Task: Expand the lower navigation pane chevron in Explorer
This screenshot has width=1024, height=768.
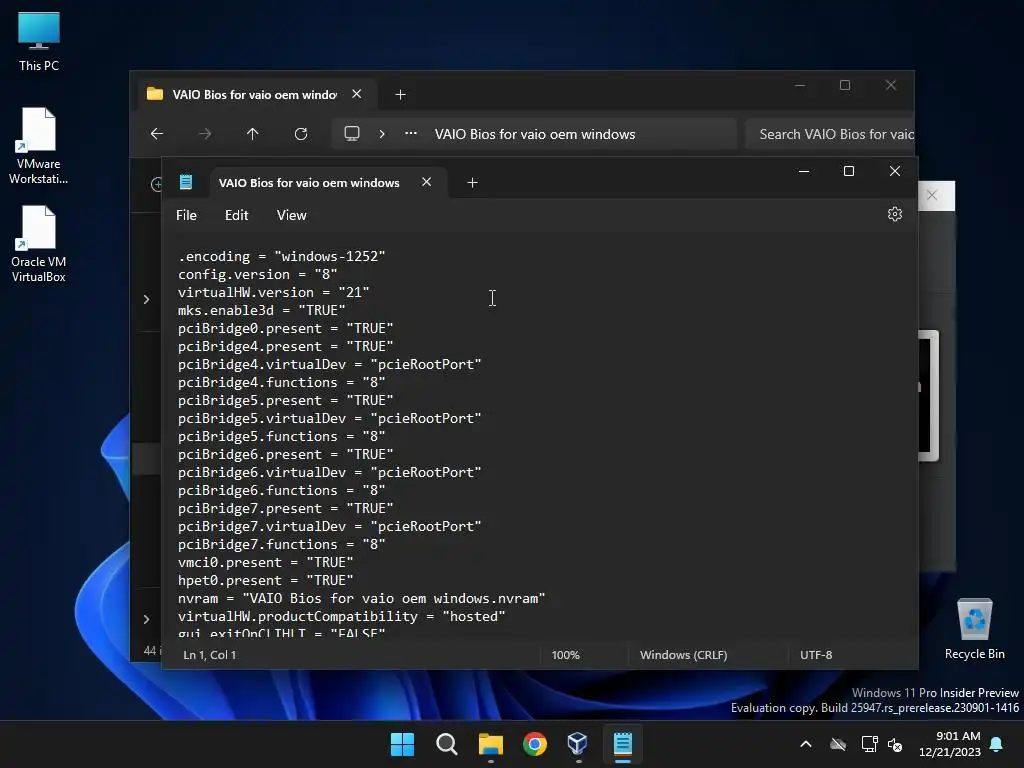Action: click(146, 619)
